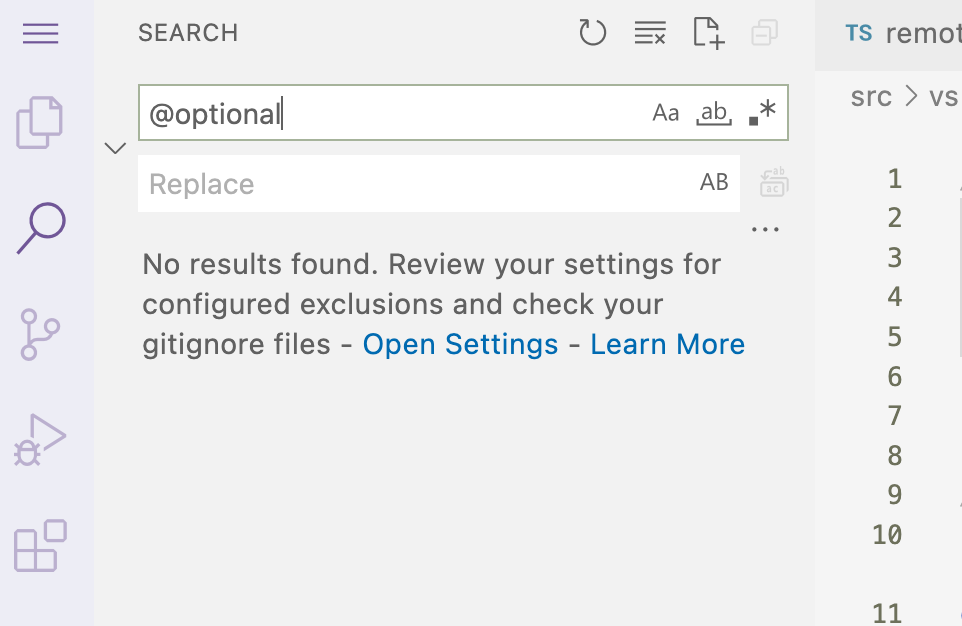Open the Explorer view

click(x=40, y=120)
